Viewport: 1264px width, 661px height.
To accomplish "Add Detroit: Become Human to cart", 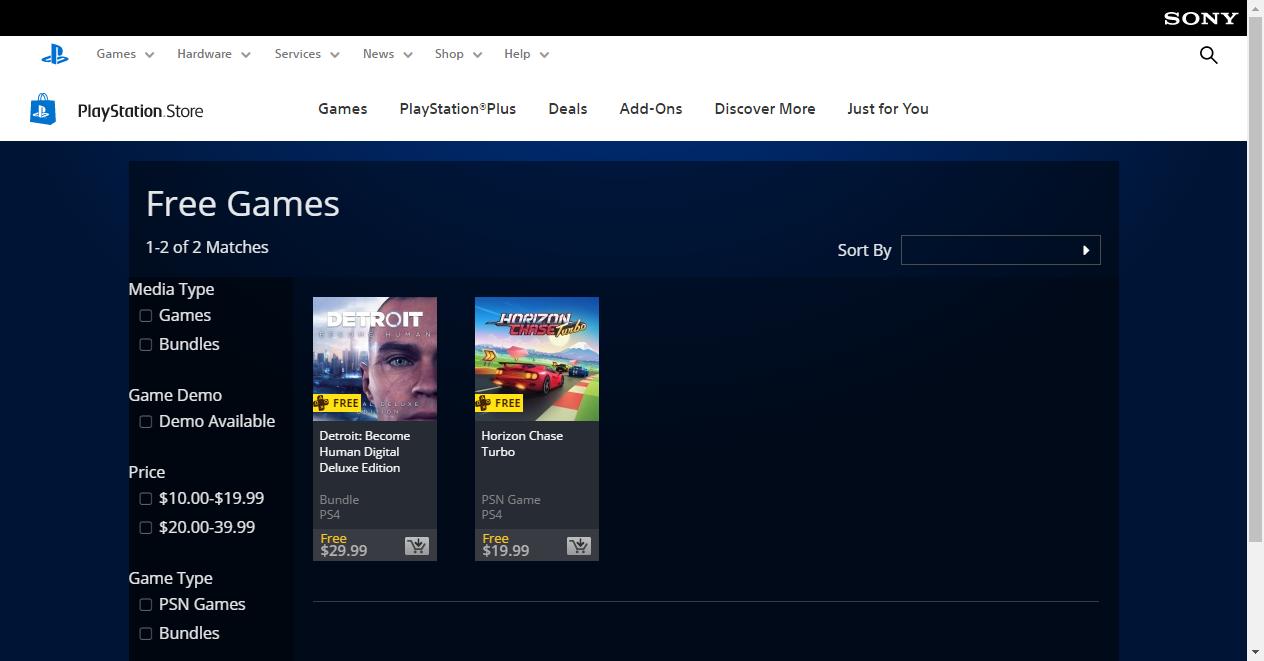I will [417, 545].
